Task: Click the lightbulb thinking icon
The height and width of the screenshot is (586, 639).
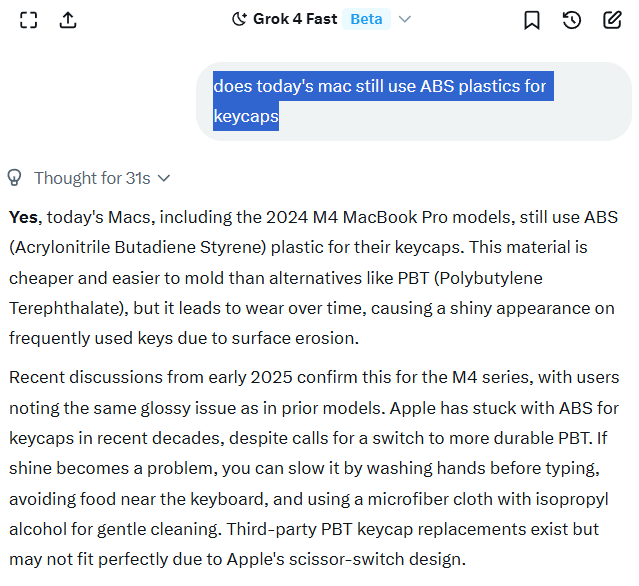Action: pos(15,178)
